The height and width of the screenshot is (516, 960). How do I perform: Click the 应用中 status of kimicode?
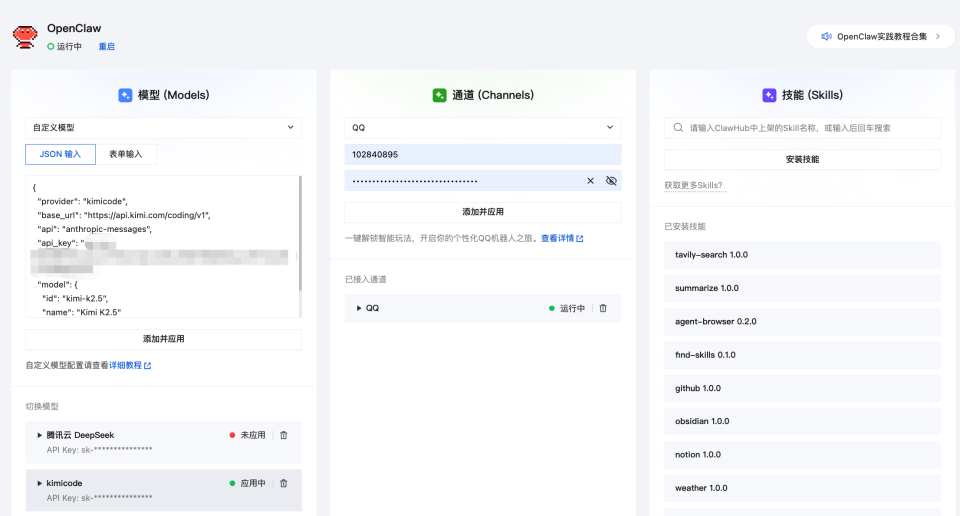click(x=247, y=484)
